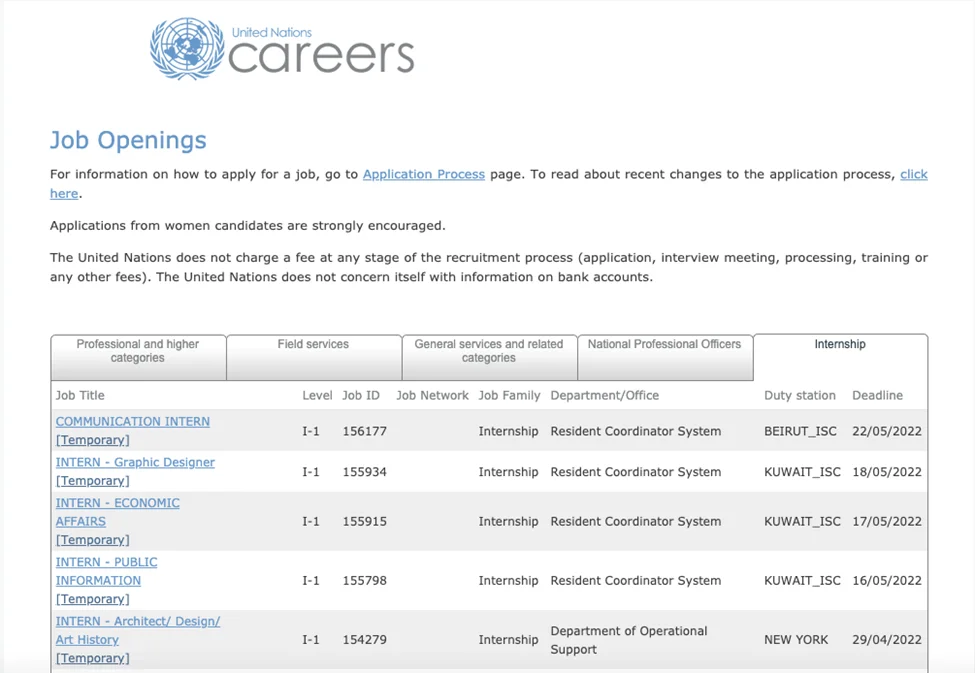Click the United Nations careers wordmark
975x673 pixels.
(x=320, y=52)
